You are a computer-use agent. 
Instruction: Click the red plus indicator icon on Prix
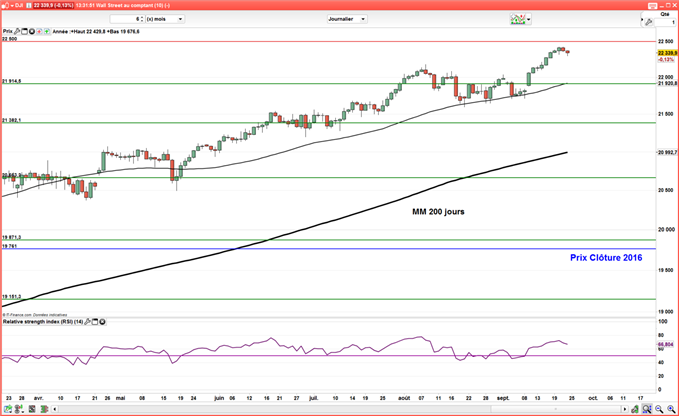pyautogui.click(x=39, y=32)
